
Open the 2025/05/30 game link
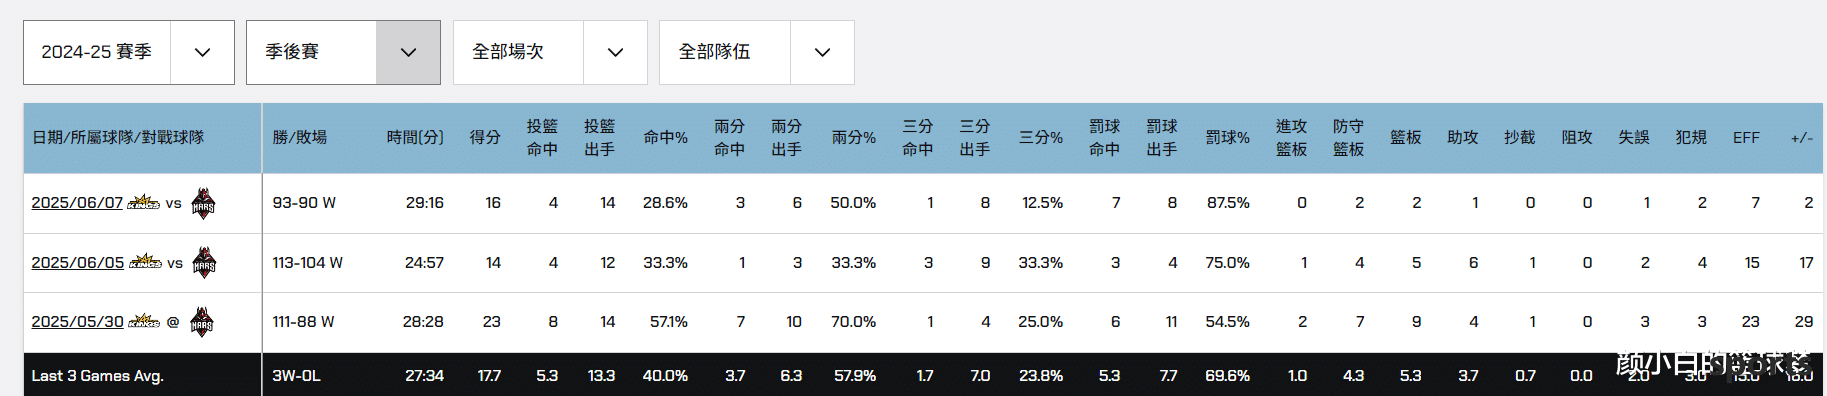pyautogui.click(x=77, y=322)
